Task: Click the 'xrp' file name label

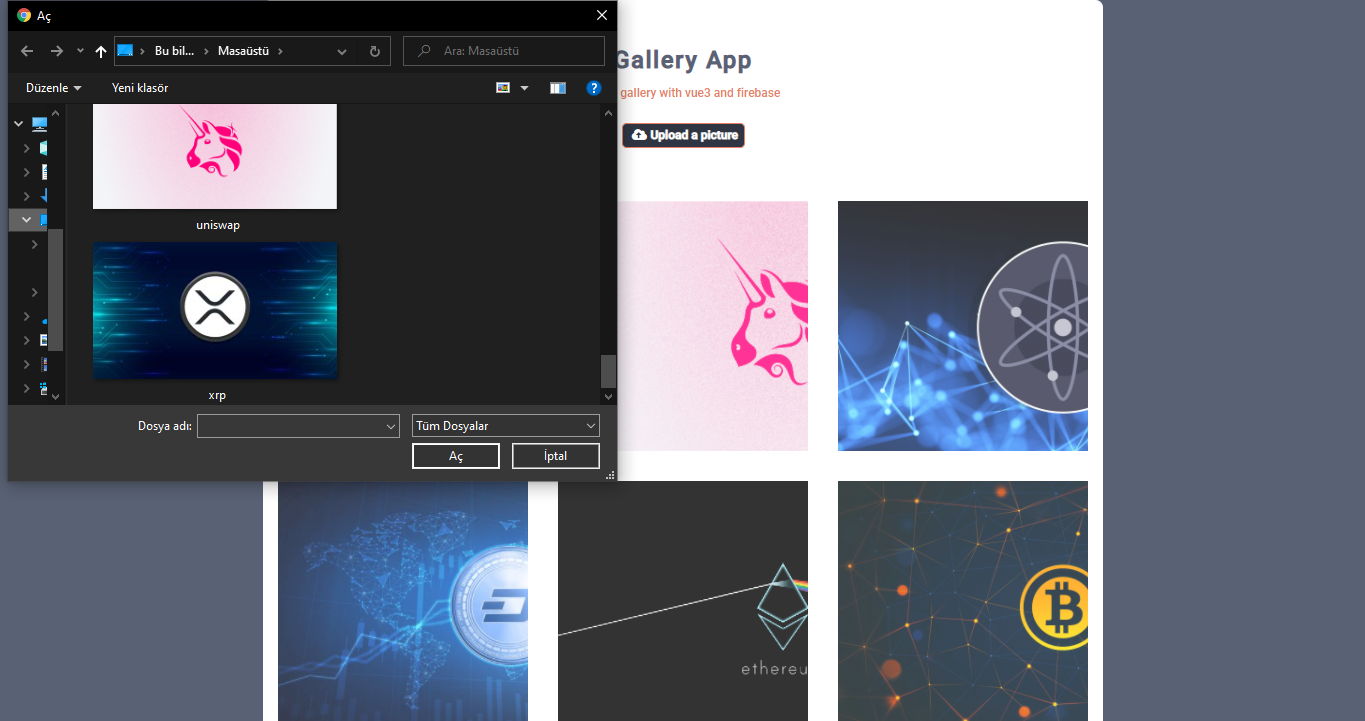Action: [217, 395]
